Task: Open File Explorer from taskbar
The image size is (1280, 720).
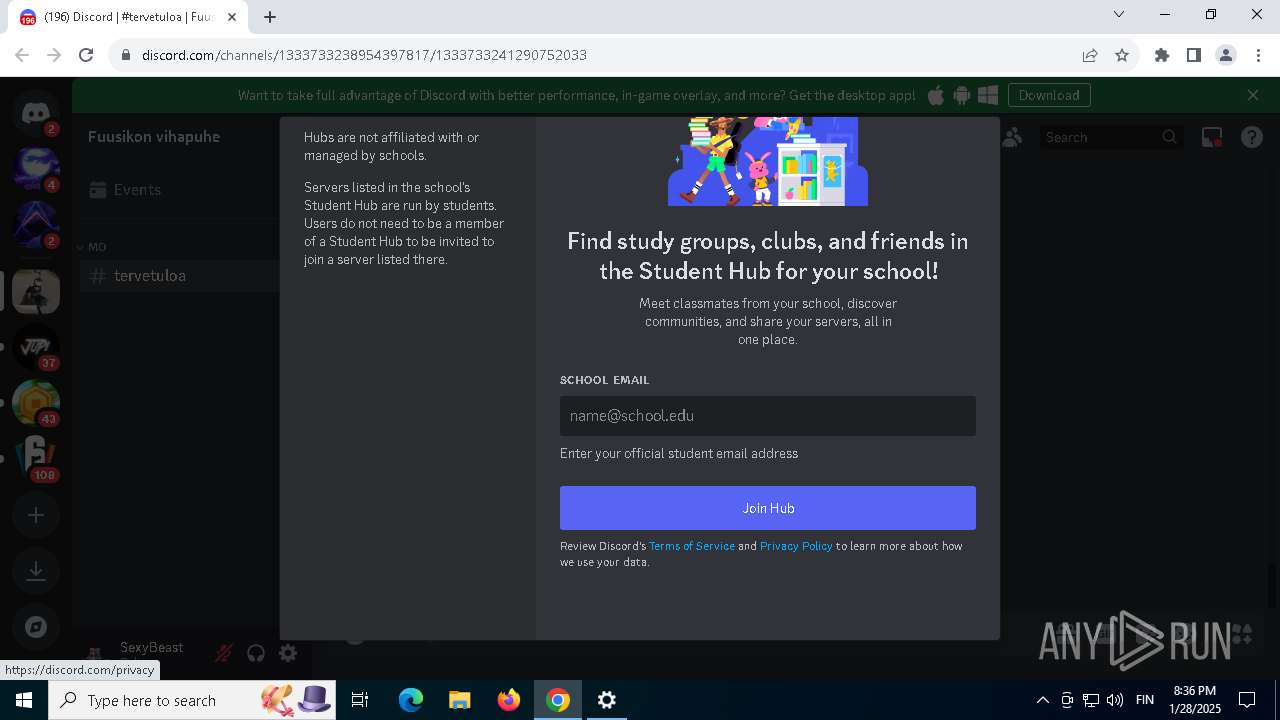Action: coord(459,700)
